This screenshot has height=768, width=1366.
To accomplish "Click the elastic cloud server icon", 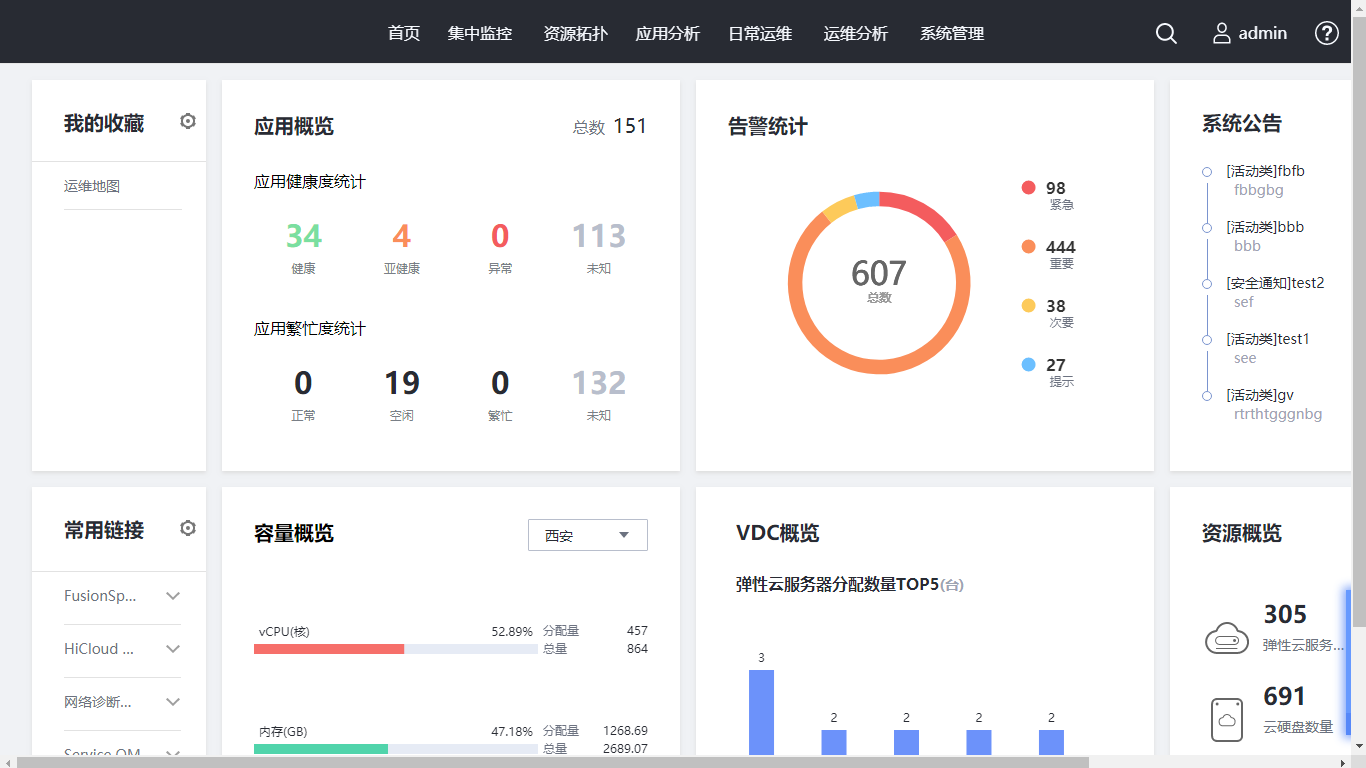I will pyautogui.click(x=1227, y=637).
